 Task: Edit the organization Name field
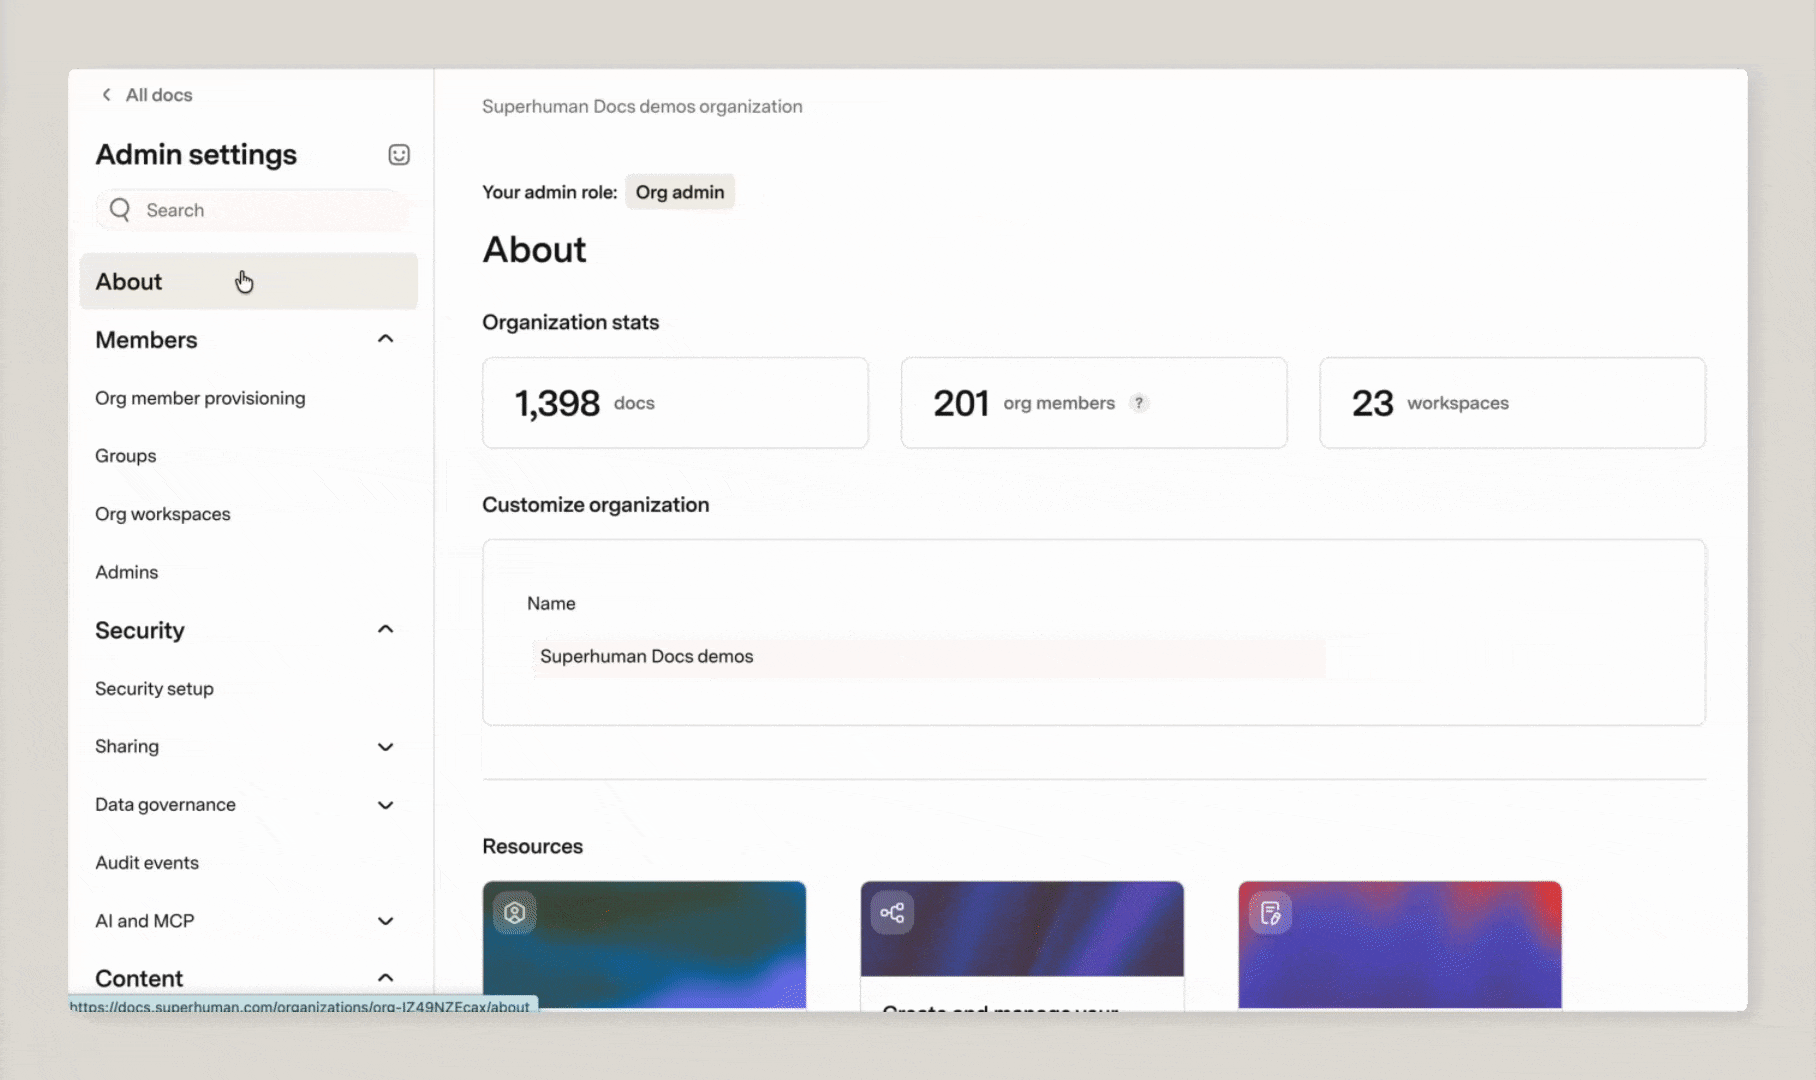928,656
